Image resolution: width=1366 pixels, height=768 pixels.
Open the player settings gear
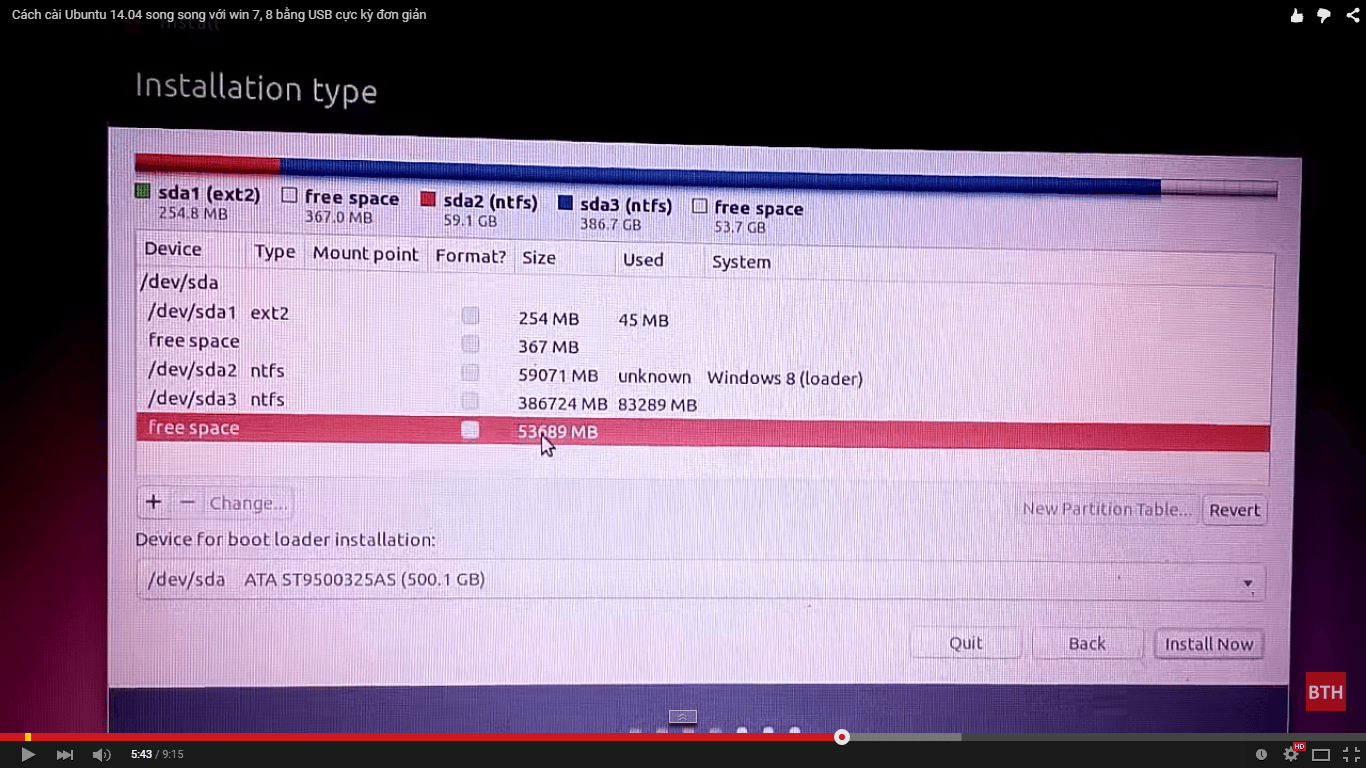(1291, 754)
